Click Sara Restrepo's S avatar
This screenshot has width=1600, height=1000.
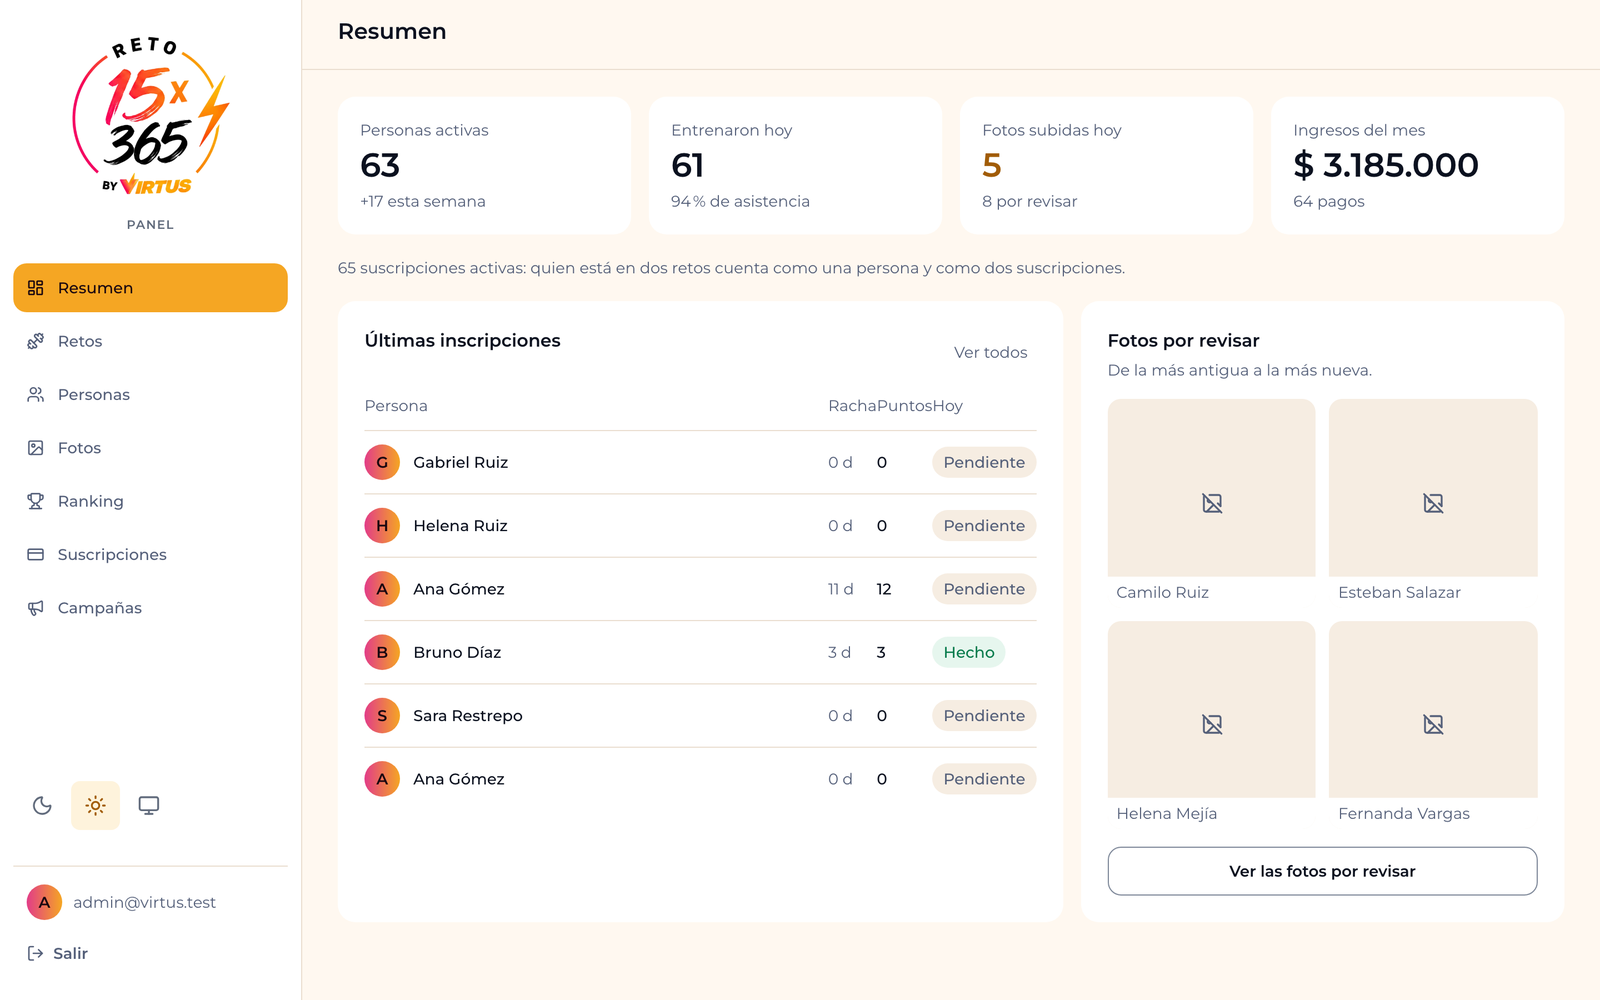tap(382, 715)
